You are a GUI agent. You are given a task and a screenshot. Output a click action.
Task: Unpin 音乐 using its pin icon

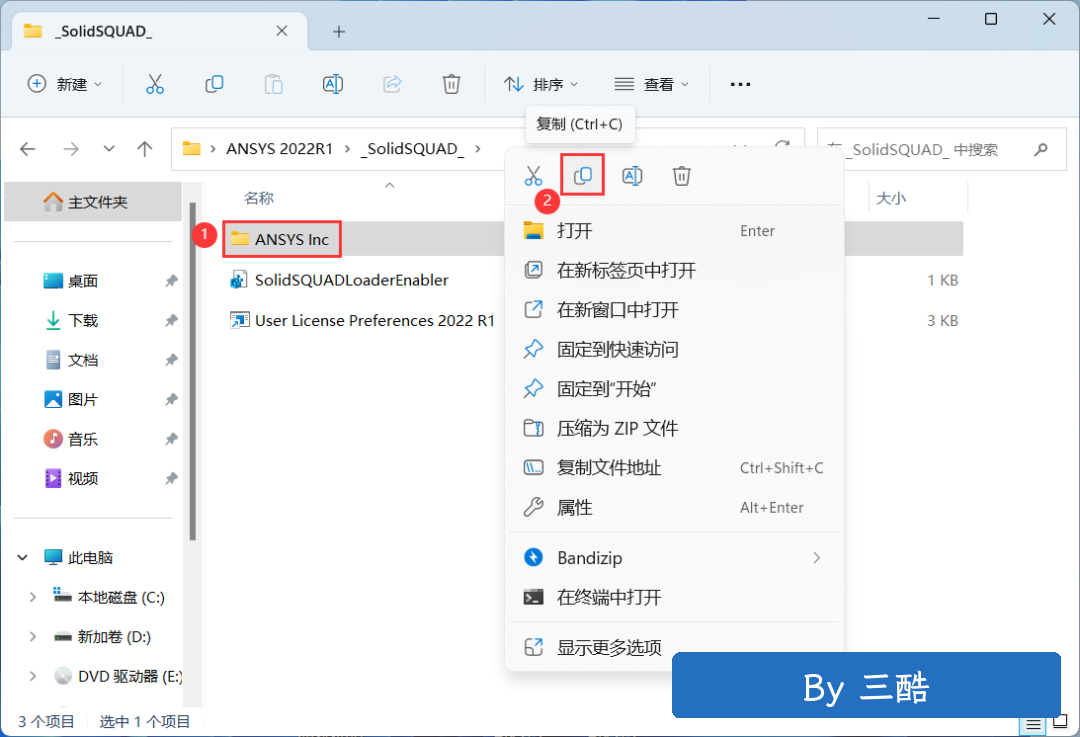point(171,439)
